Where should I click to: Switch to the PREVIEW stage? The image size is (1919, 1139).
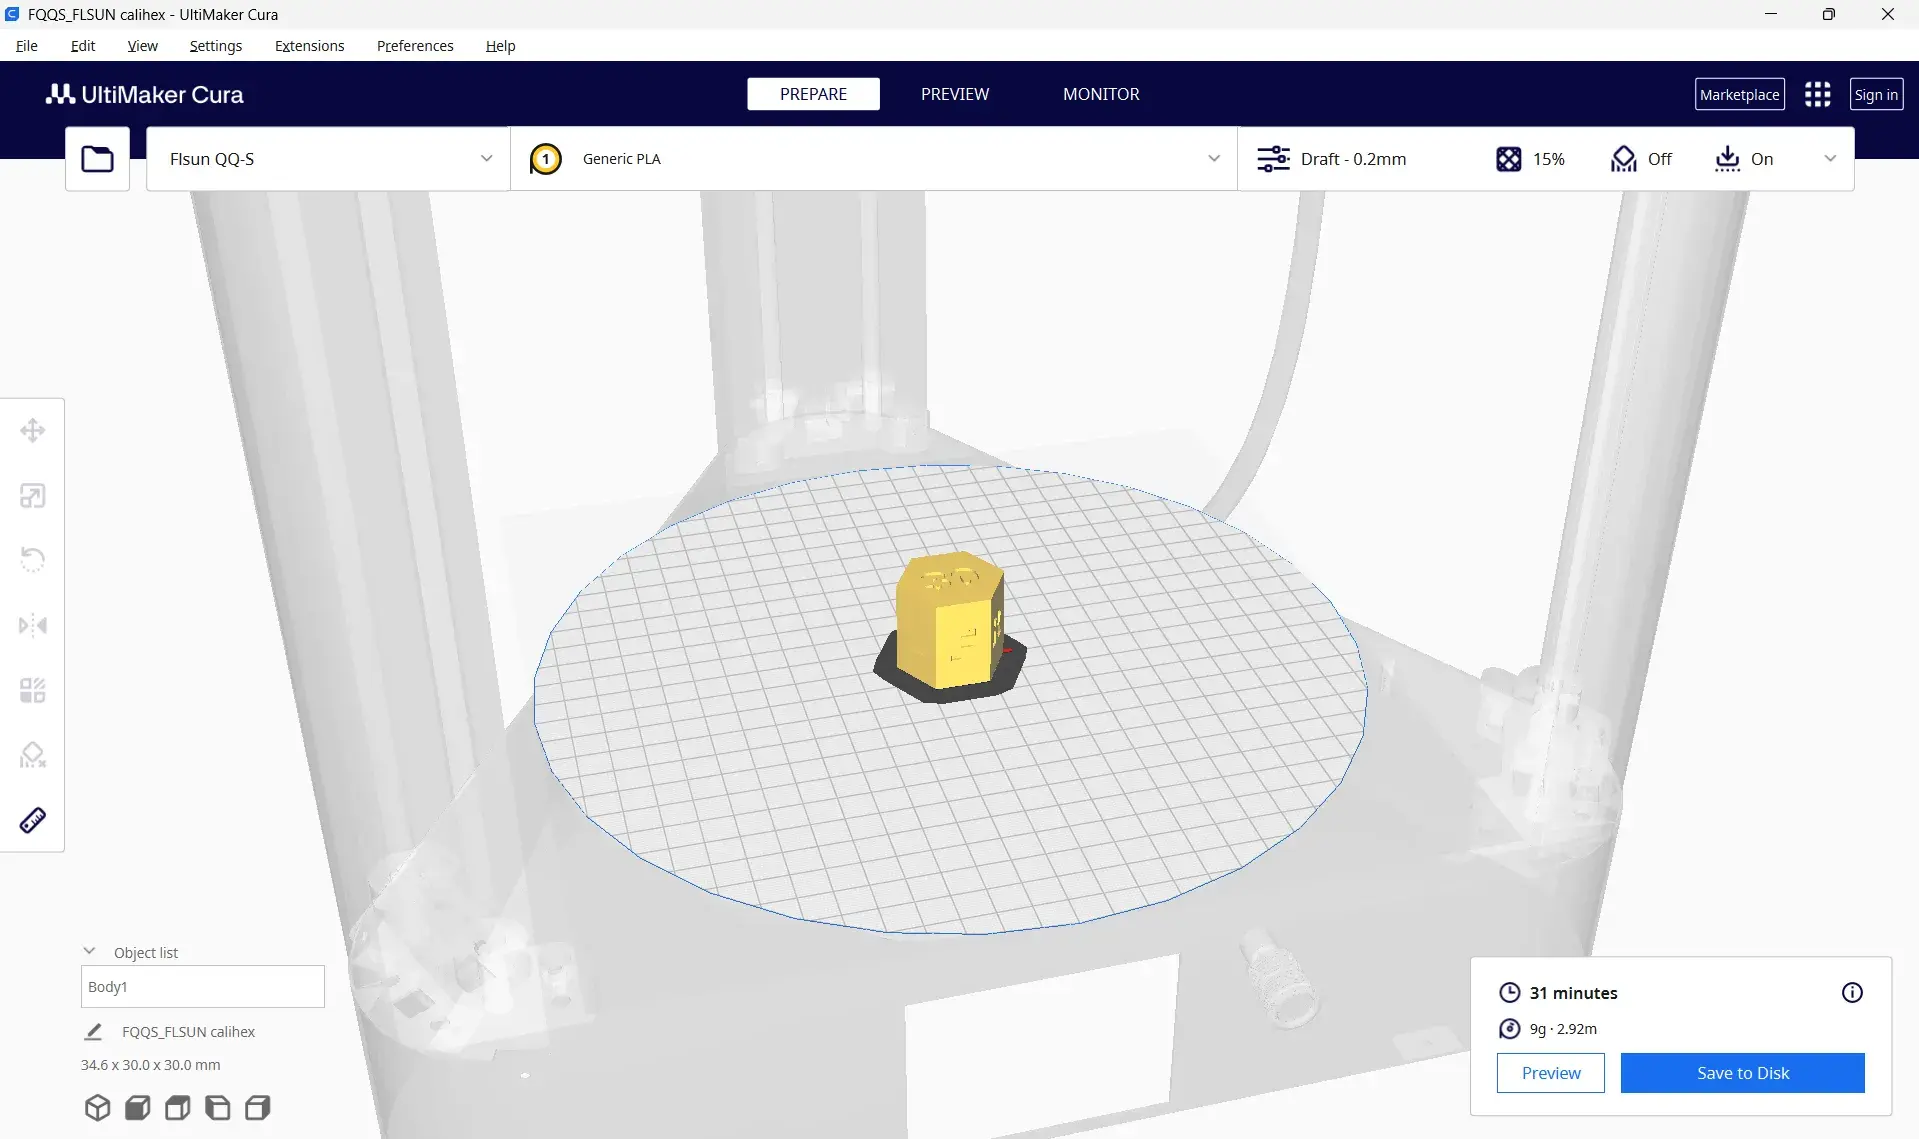[955, 94]
